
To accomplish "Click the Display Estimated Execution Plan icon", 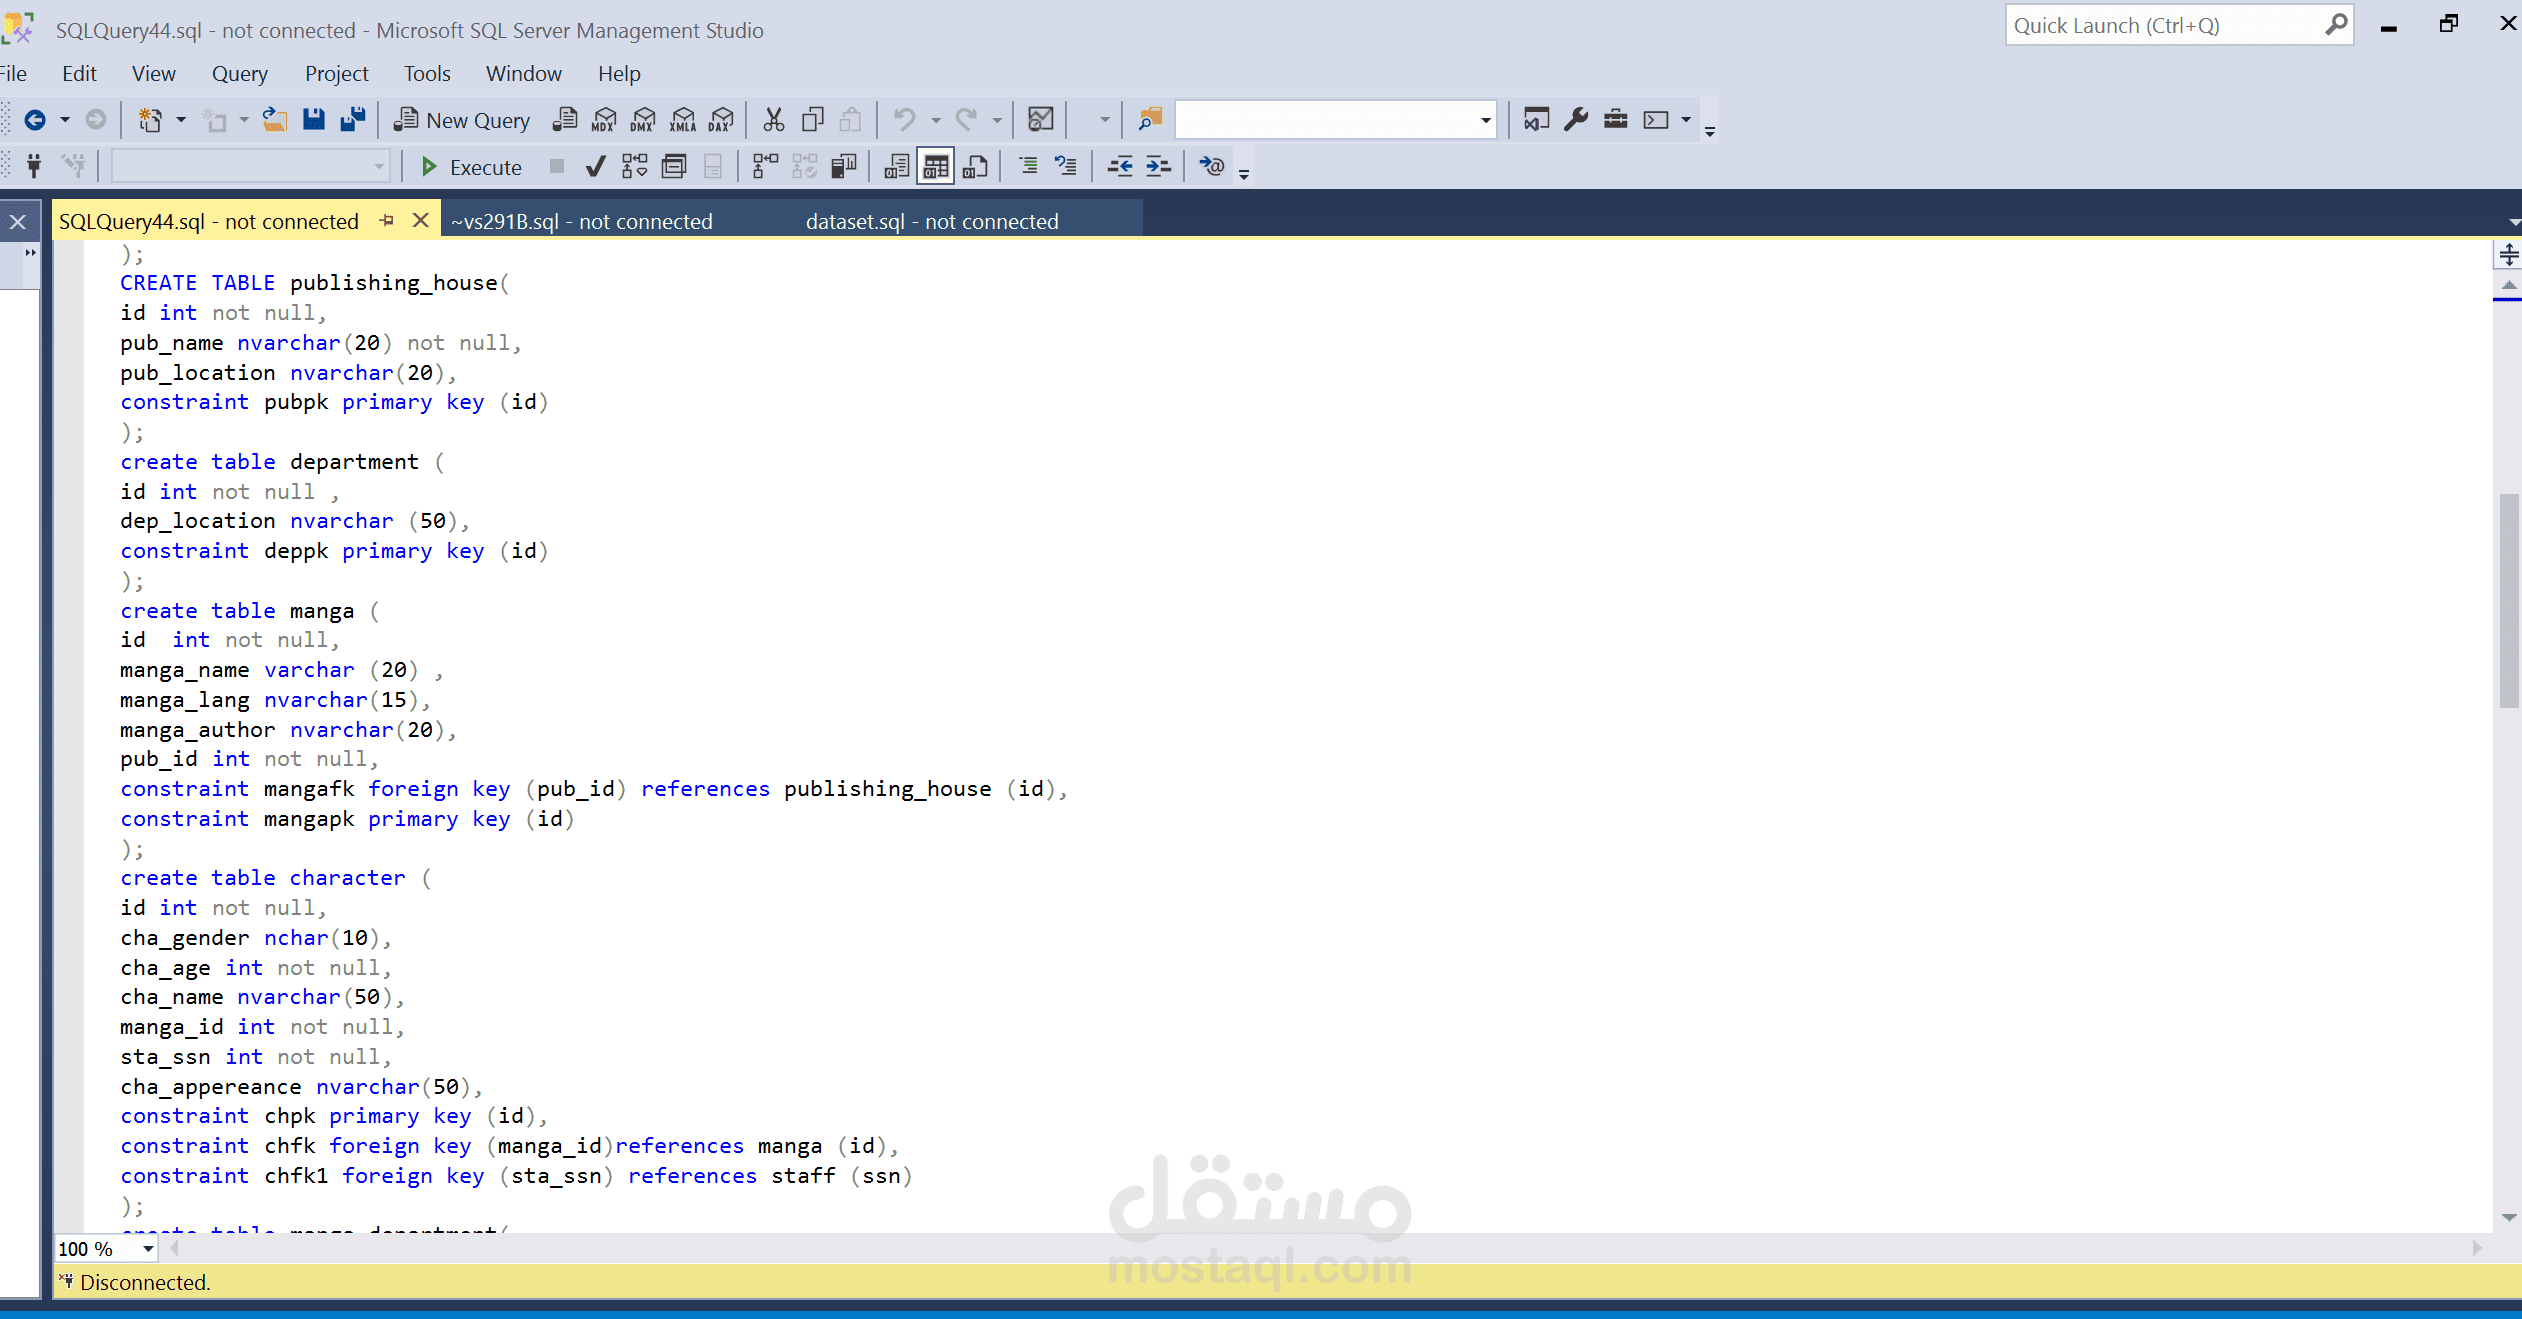I will point(634,167).
